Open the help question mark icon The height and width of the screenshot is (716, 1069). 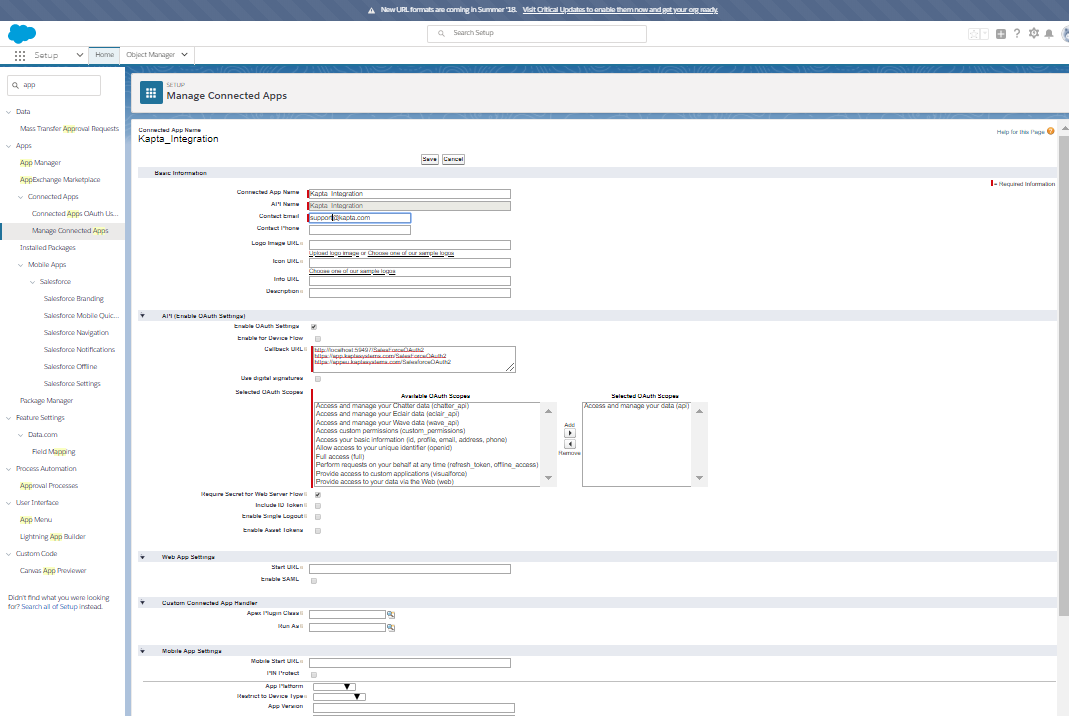pyautogui.click(x=1017, y=33)
